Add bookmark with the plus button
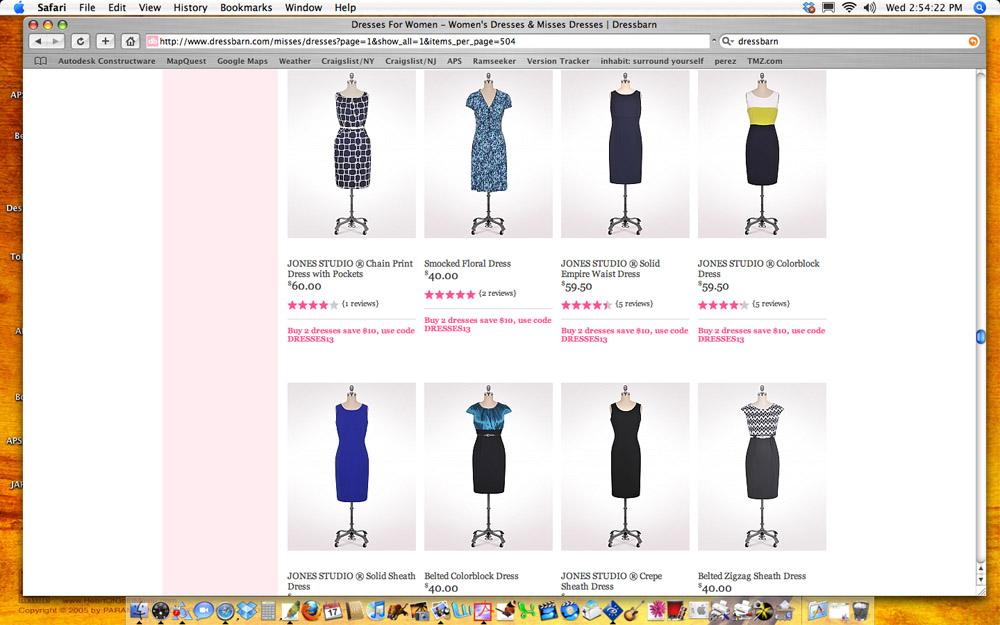 coord(105,41)
